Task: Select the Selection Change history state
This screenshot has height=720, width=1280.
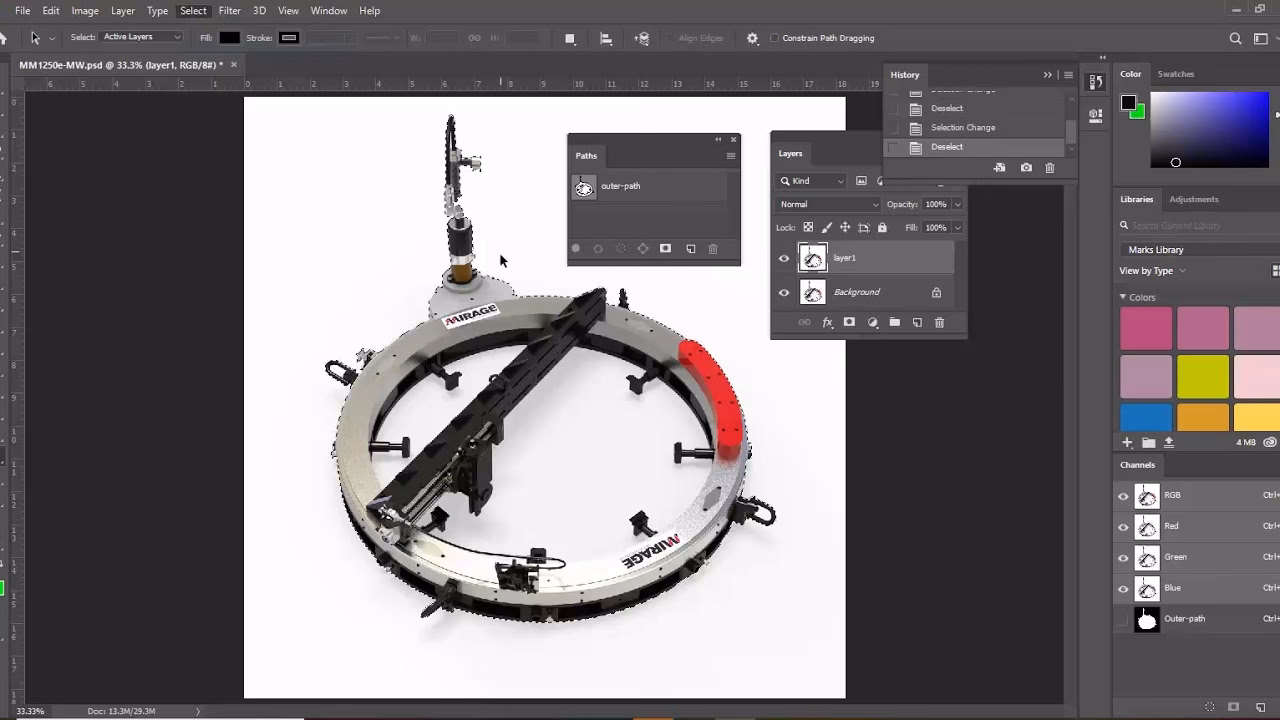Action: pyautogui.click(x=962, y=128)
